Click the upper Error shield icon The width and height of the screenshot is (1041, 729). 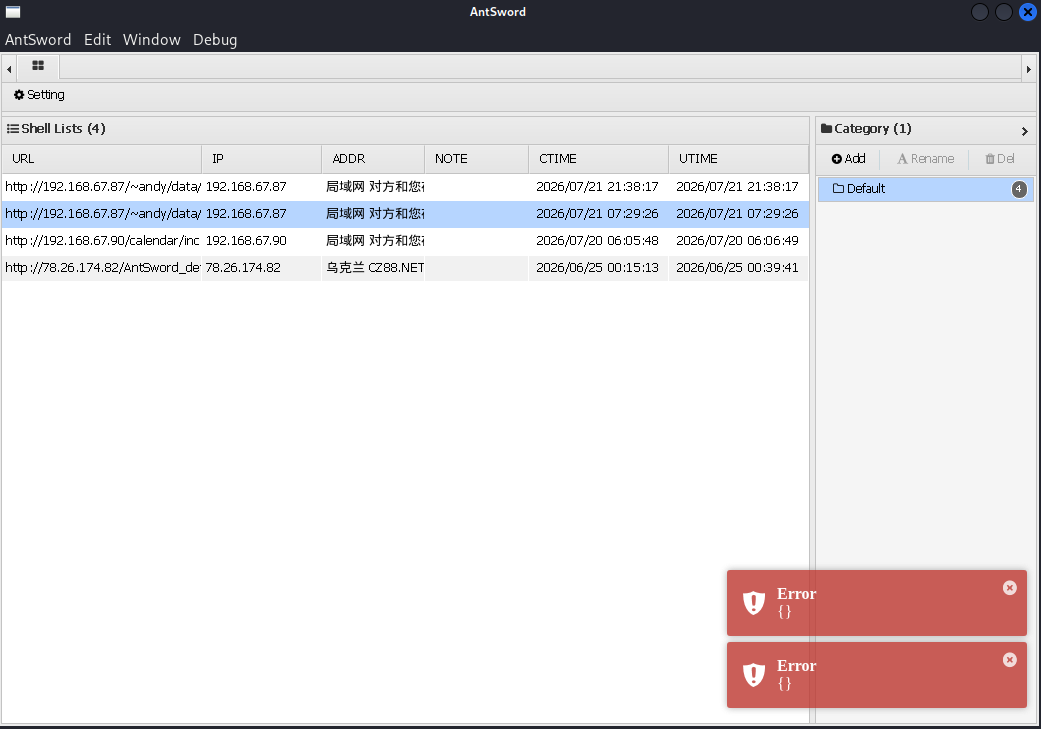[x=754, y=602]
